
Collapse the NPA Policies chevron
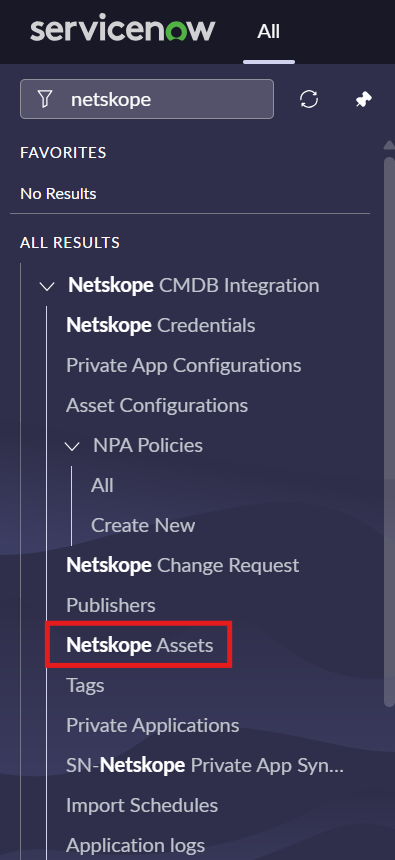72,446
